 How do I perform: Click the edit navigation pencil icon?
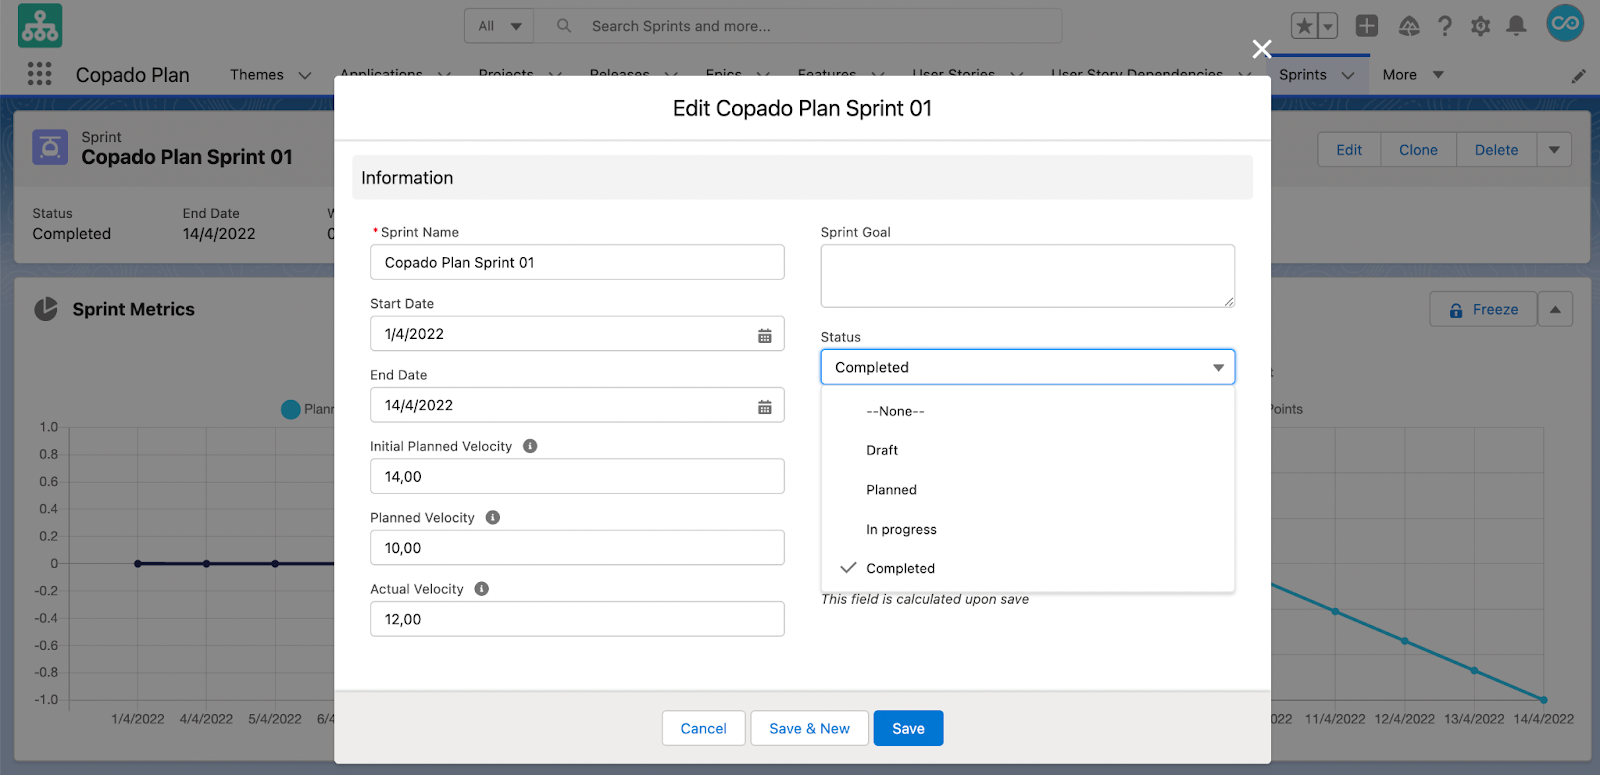click(x=1579, y=76)
